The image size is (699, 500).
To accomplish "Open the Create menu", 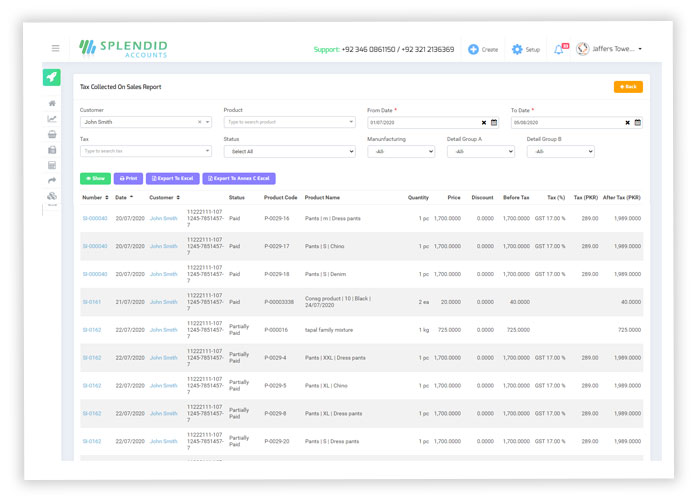I will 482,49.
